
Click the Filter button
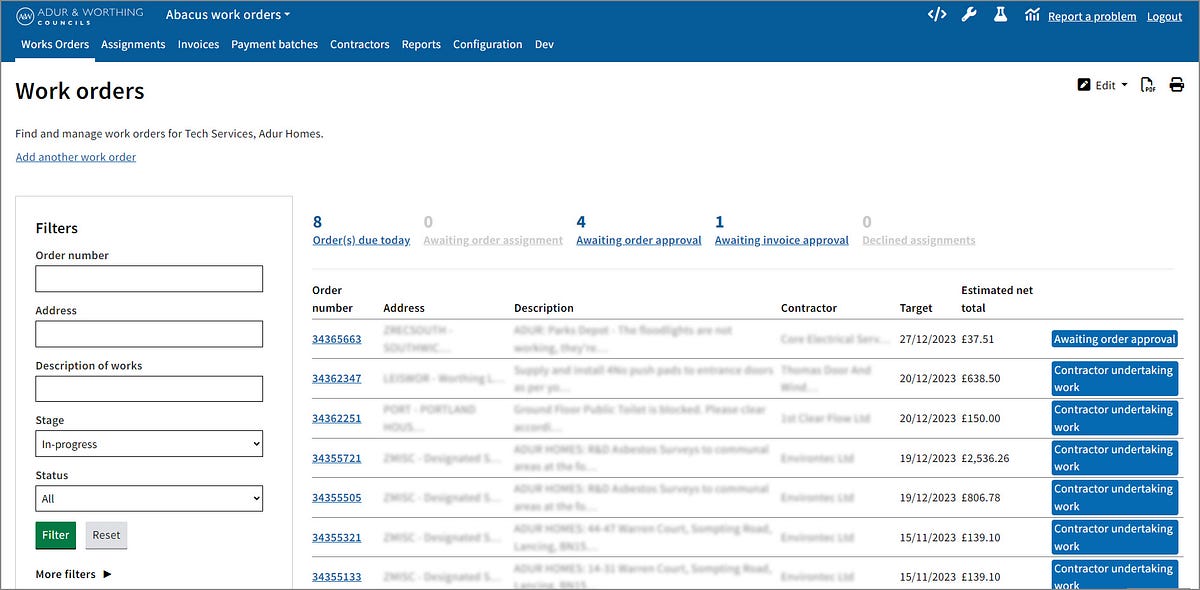(x=55, y=535)
